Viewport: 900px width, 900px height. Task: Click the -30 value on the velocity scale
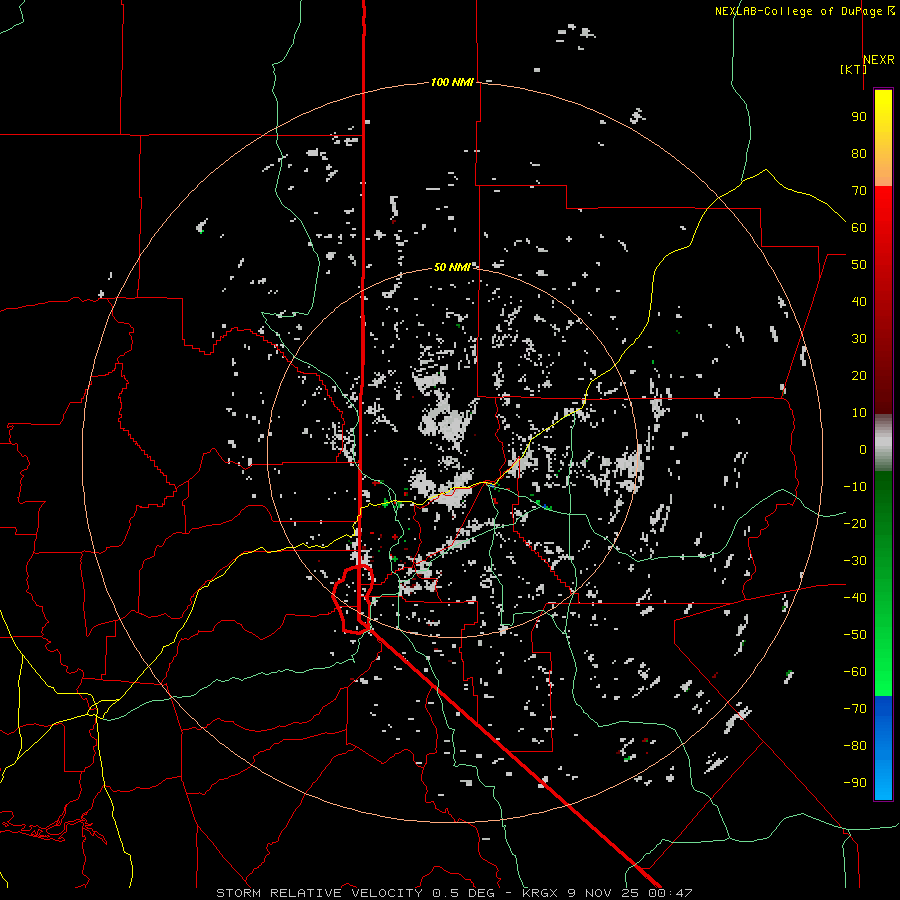[x=855, y=561]
